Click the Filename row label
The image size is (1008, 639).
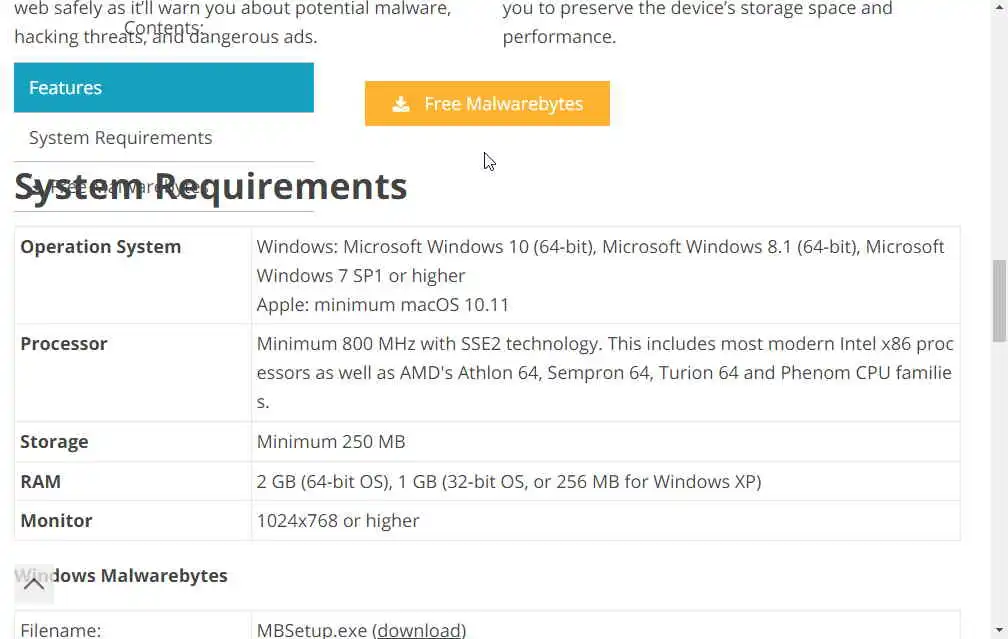pyautogui.click(x=61, y=630)
